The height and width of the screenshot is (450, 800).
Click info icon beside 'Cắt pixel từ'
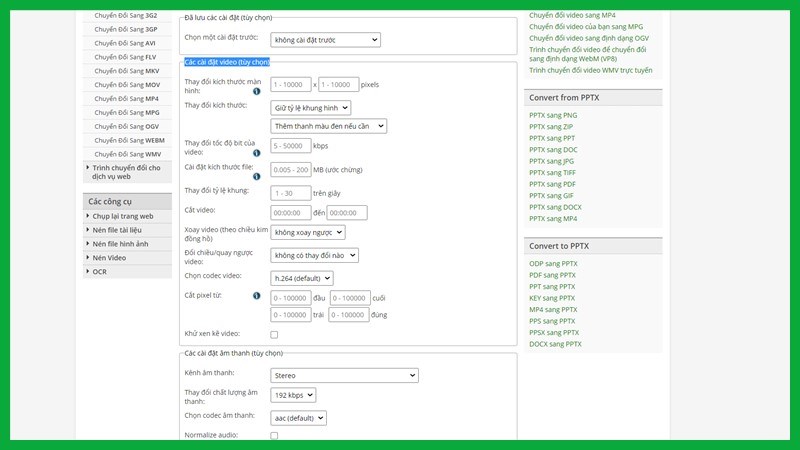click(257, 296)
